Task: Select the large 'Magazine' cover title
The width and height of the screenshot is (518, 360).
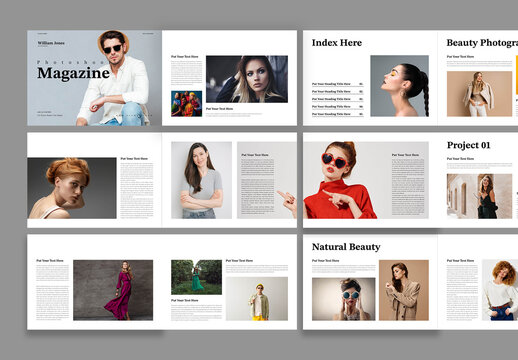Action: click(x=73, y=73)
